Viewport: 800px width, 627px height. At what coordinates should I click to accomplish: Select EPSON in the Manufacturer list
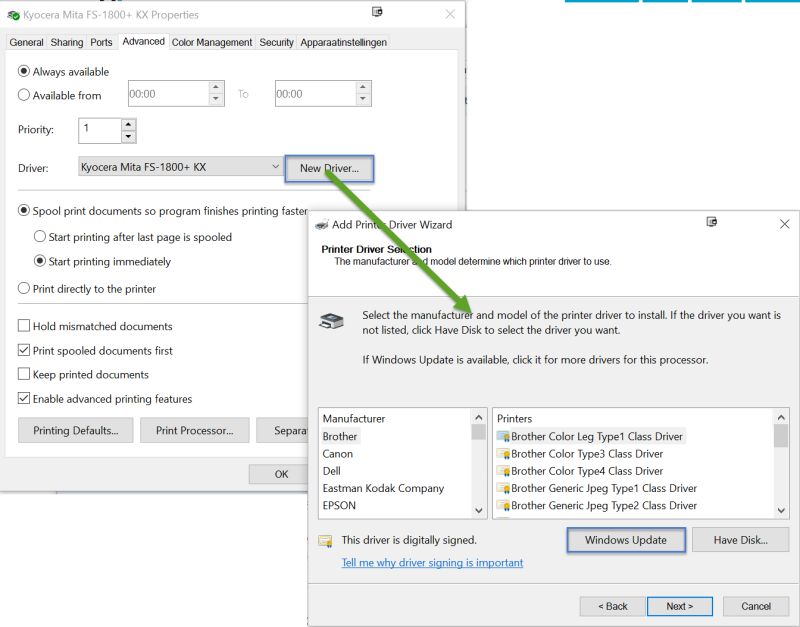click(341, 506)
